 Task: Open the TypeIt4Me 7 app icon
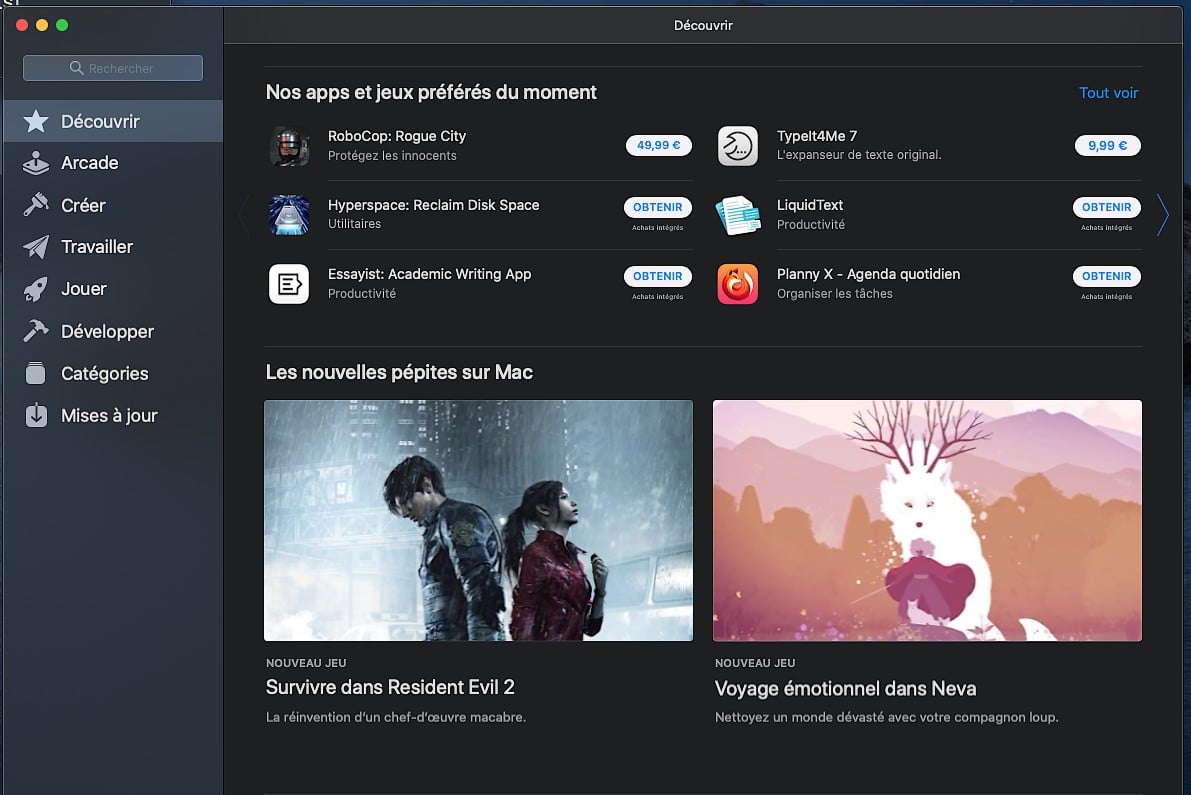point(738,146)
